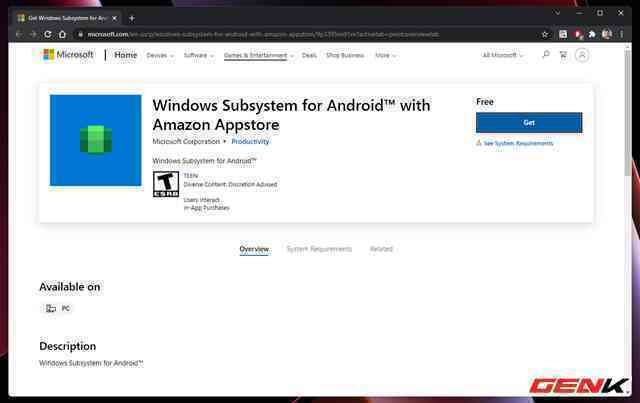This screenshot has height=403, width=640.
Task: Bookmark this page with the star icon
Action: pyautogui.click(x=545, y=34)
